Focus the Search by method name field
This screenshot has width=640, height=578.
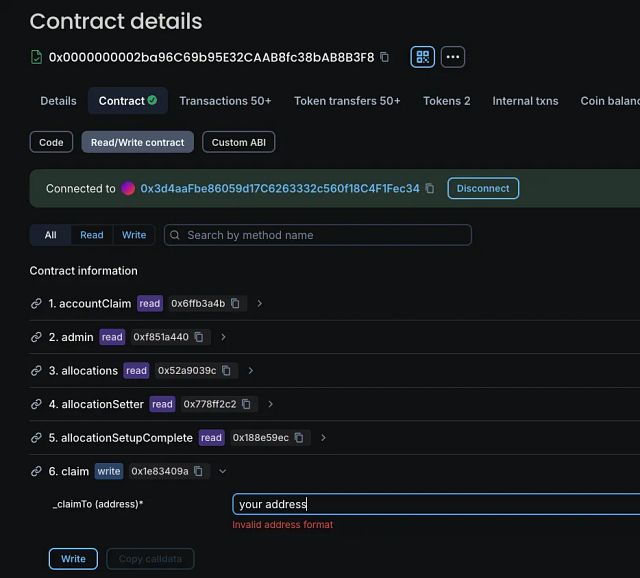pyautogui.click(x=320, y=235)
